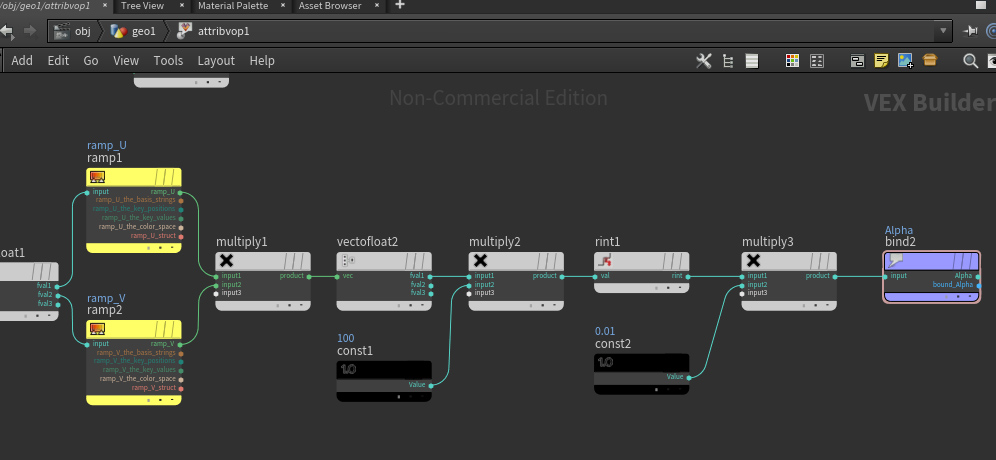The image size is (996, 460).
Task: Select rint1 node by its step icon
Action: coord(604,260)
